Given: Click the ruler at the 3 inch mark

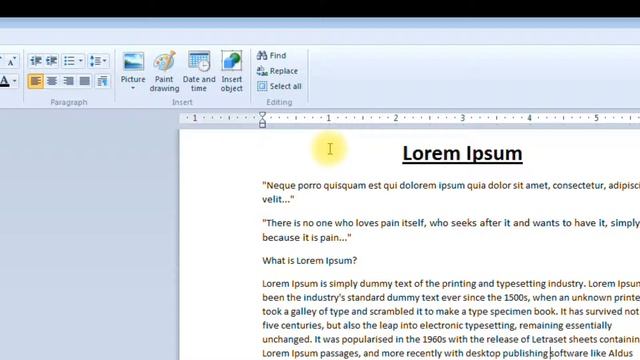Looking at the screenshot, I should pos(462,118).
